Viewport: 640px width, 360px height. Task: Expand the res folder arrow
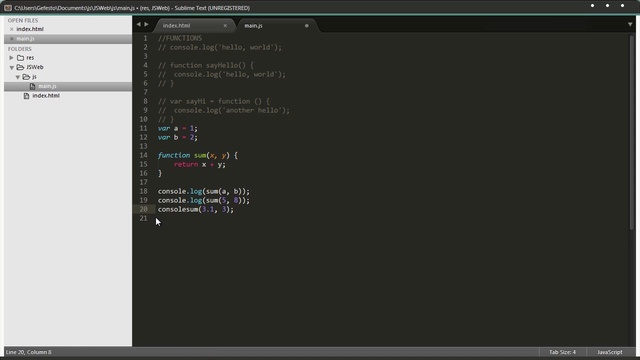11,58
